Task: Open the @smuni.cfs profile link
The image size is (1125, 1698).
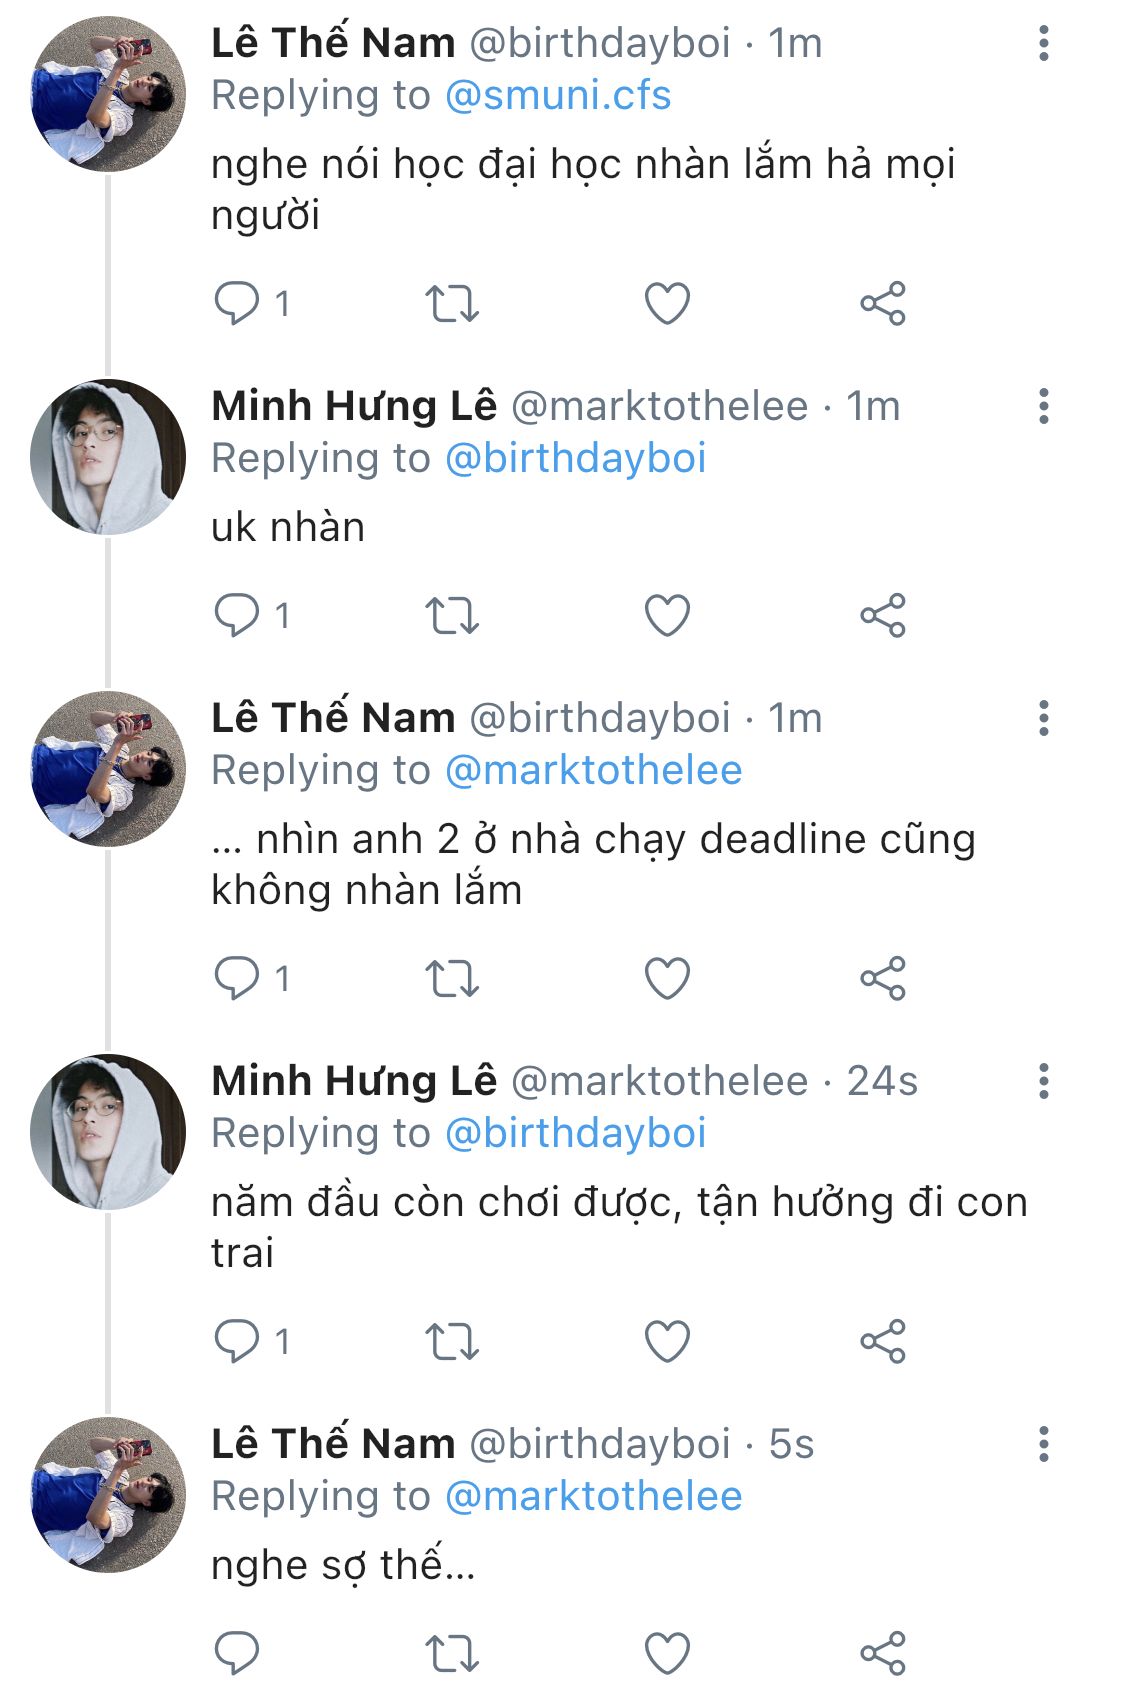Action: coord(557,96)
